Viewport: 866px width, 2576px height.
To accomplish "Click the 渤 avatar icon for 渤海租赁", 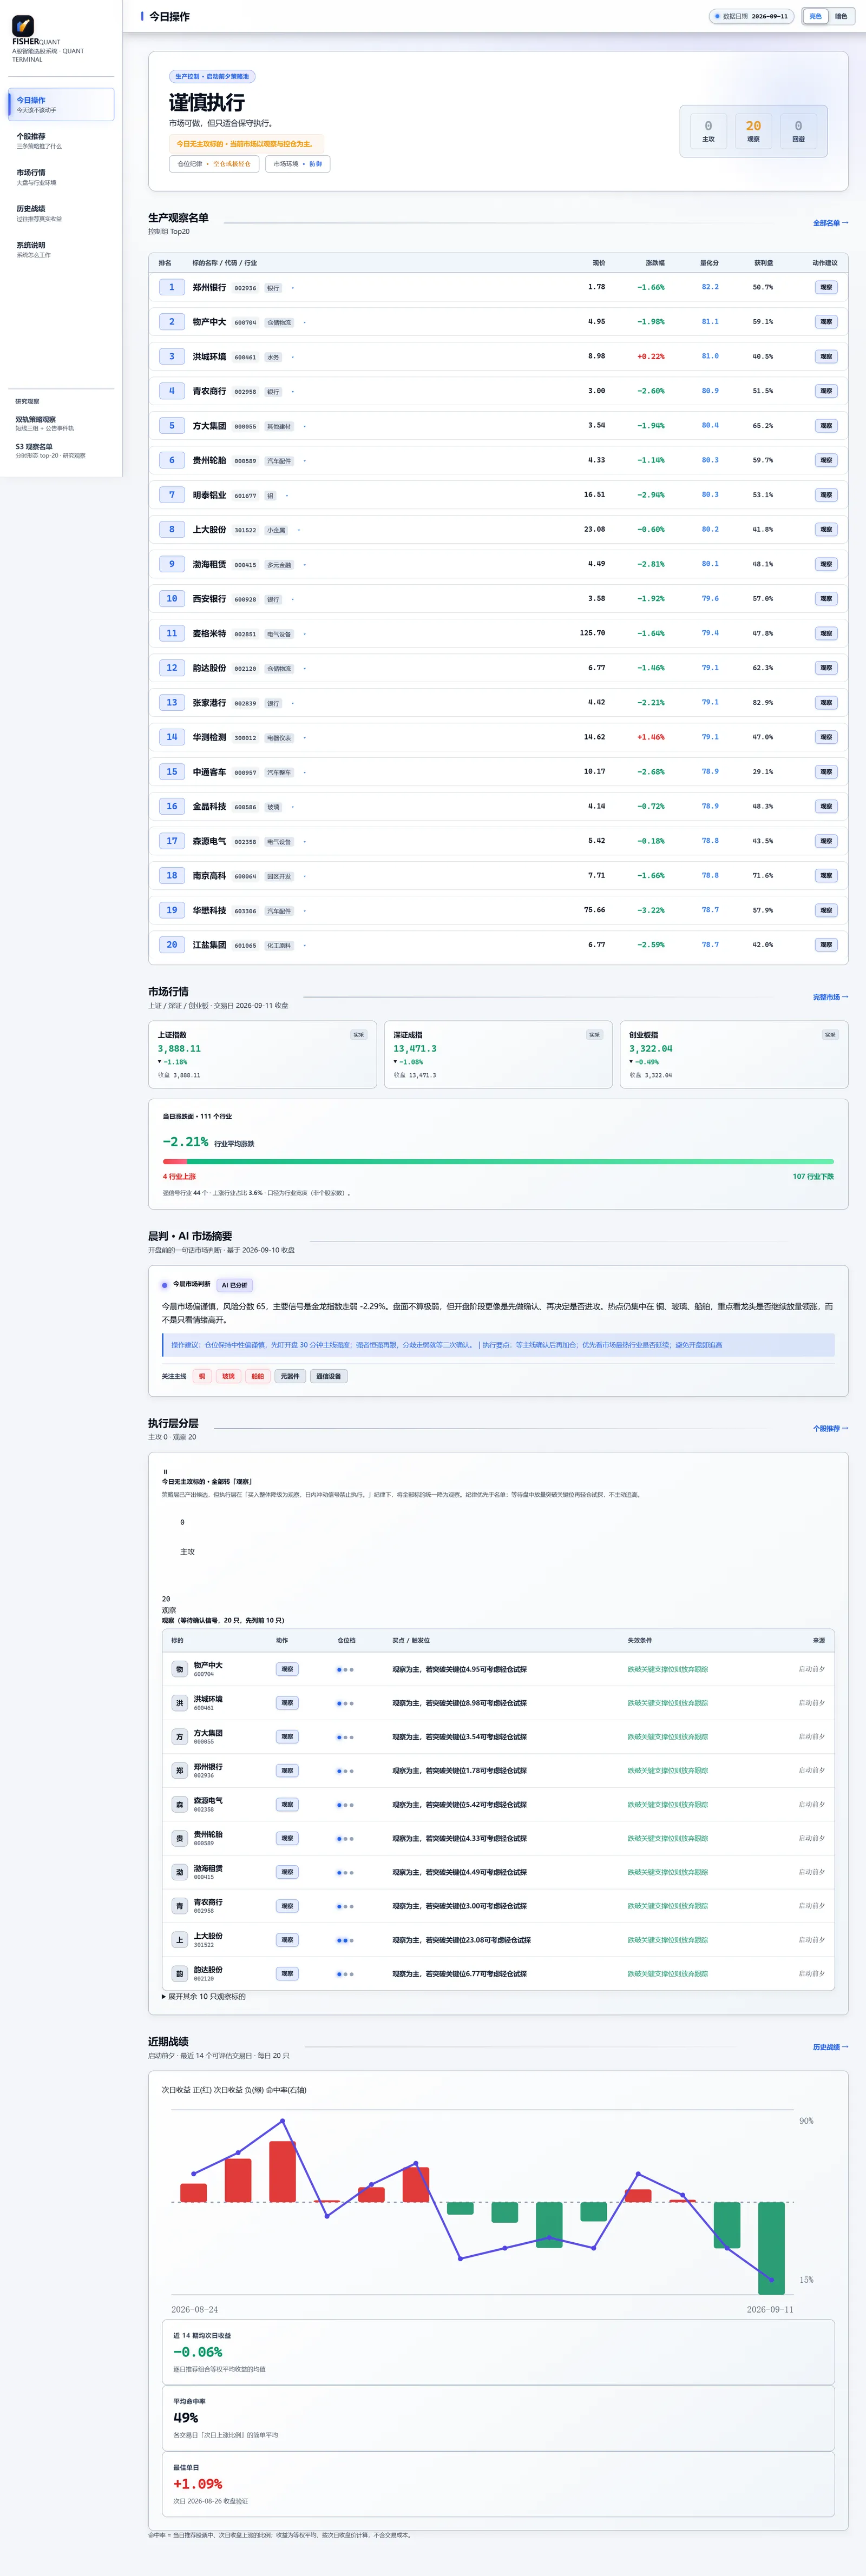I will 180,1872.
